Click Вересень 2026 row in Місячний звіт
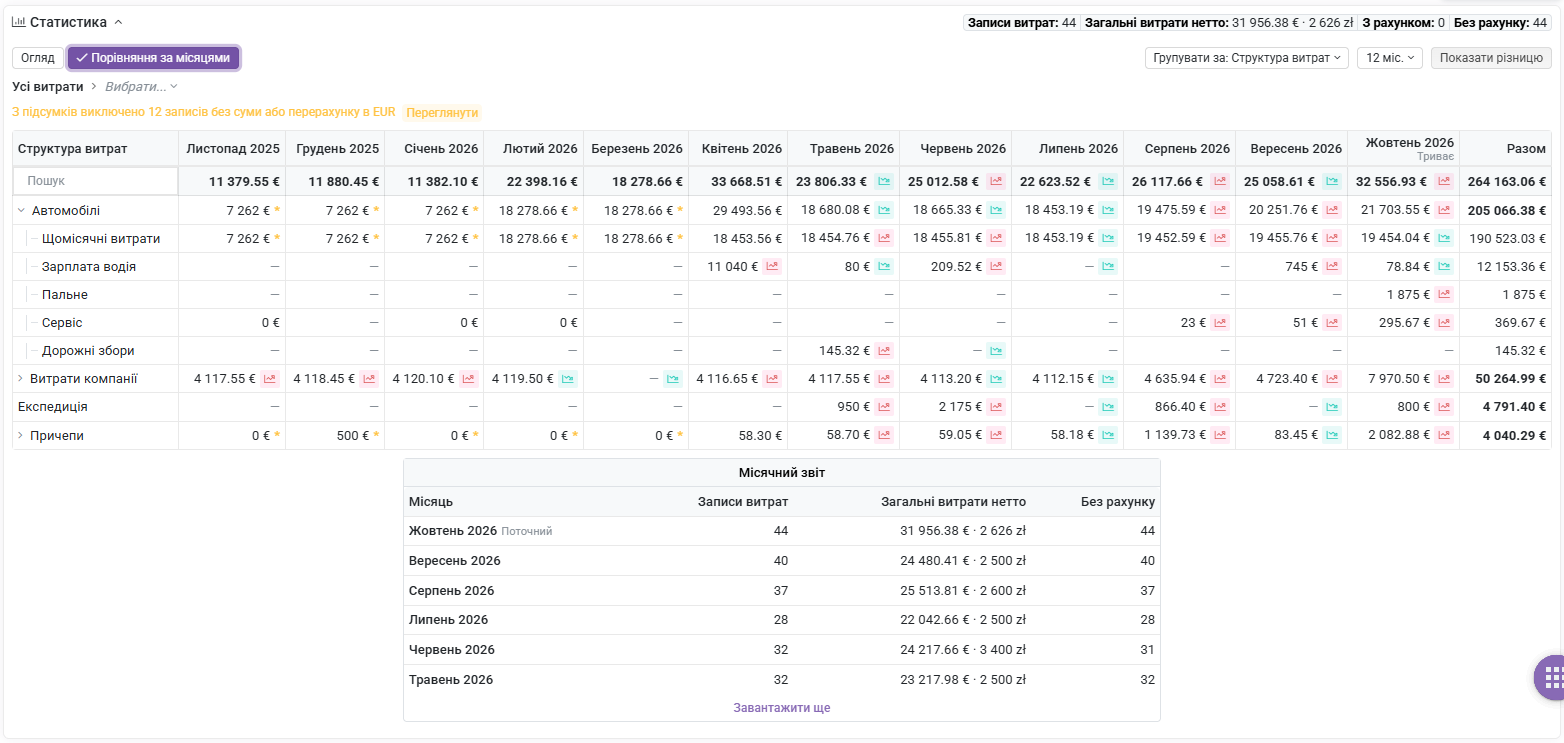The image size is (1564, 743). point(781,560)
